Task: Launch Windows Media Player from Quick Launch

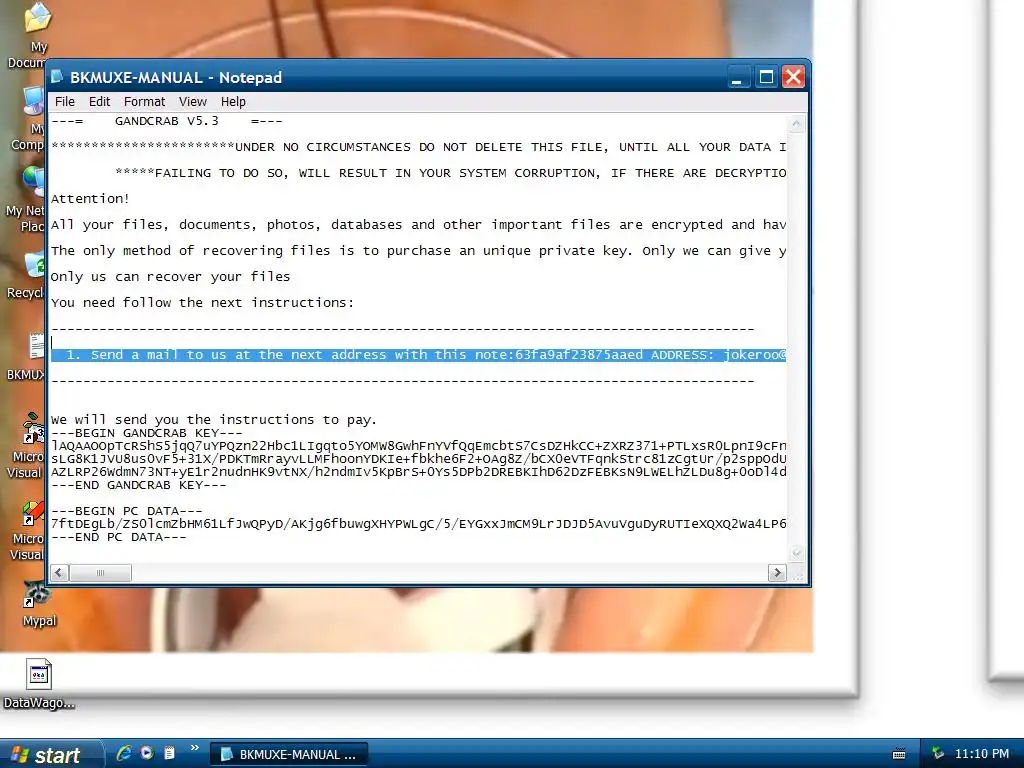Action: click(x=147, y=753)
